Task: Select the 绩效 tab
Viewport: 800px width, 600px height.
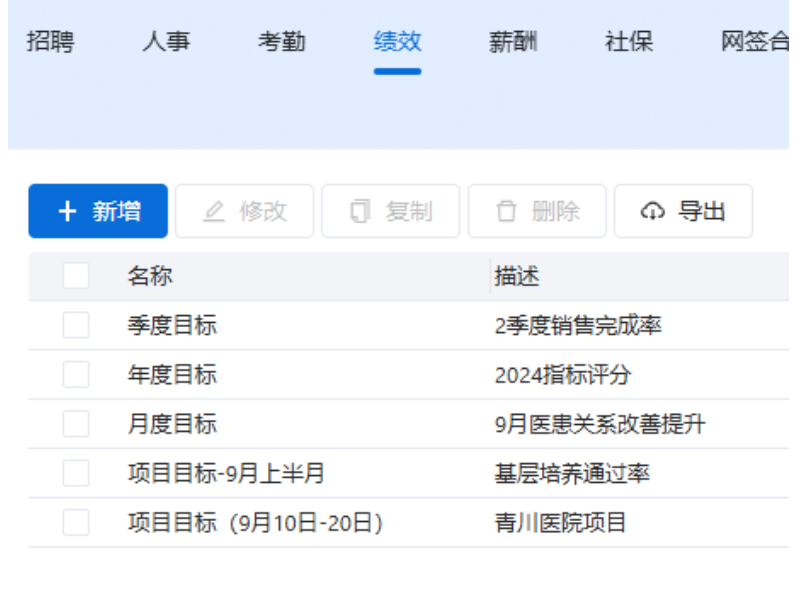Action: 398,42
